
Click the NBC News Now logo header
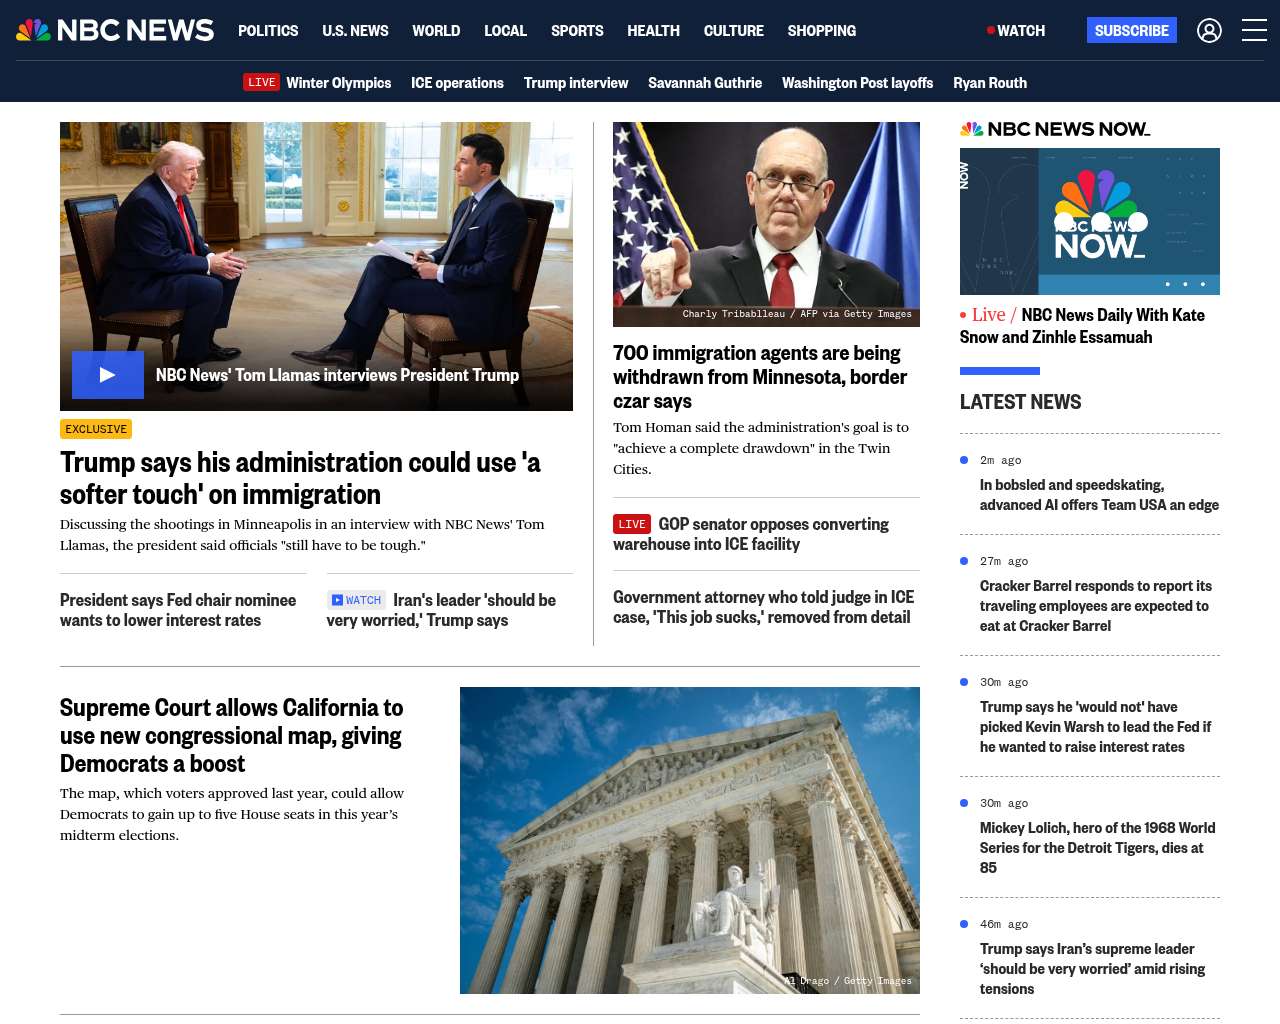click(1055, 129)
